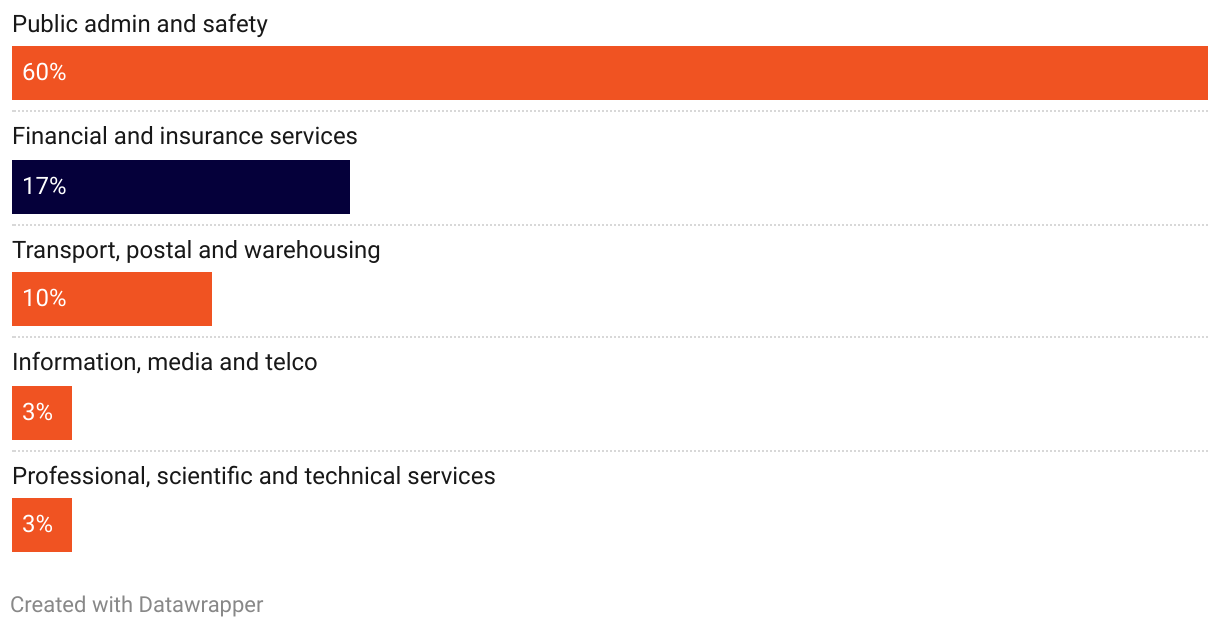Screen dimensions: 1220x628
Task: Open the 'Created with Datawrapper' link
Action: coord(137,605)
